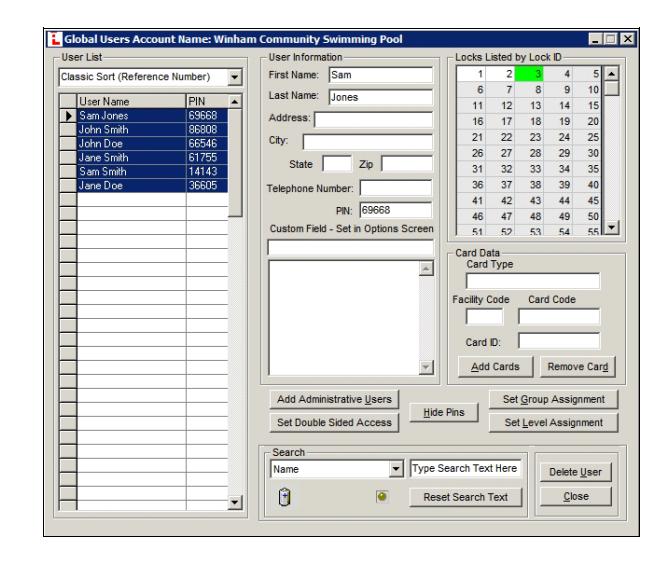The height and width of the screenshot is (562, 666).
Task: Click Set Level Assignment button
Action: pyautogui.click(x=553, y=422)
